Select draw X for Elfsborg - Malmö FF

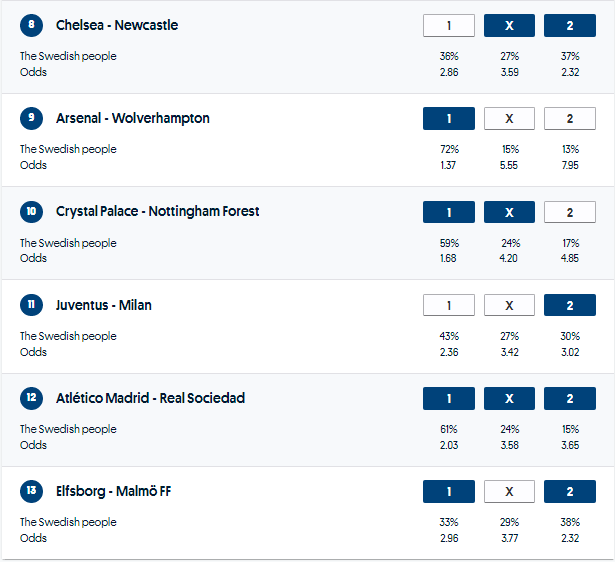click(509, 492)
